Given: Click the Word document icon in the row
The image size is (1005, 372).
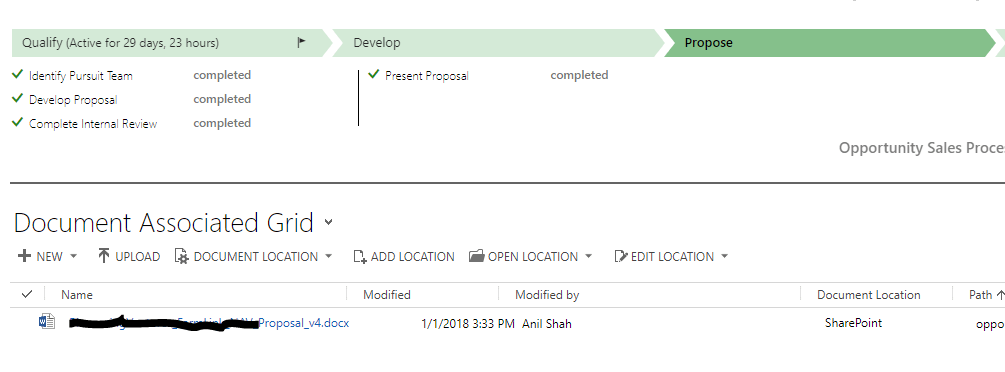Looking at the screenshot, I should coord(47,321).
